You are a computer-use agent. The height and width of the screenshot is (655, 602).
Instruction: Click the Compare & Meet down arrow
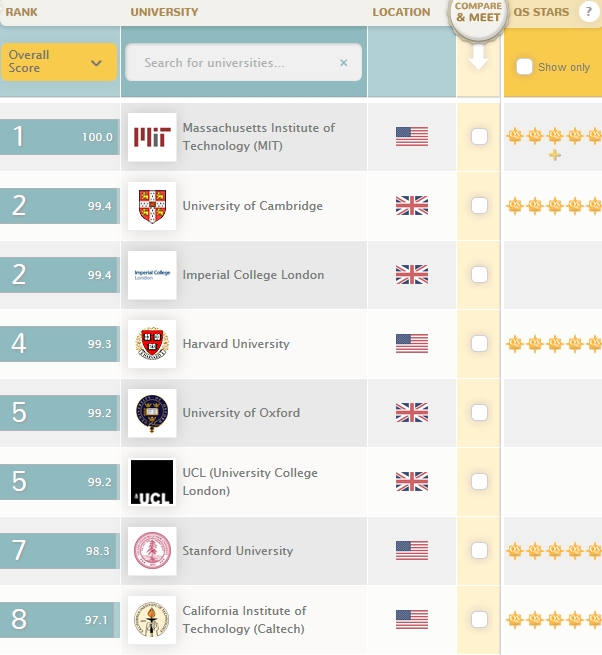tap(478, 57)
